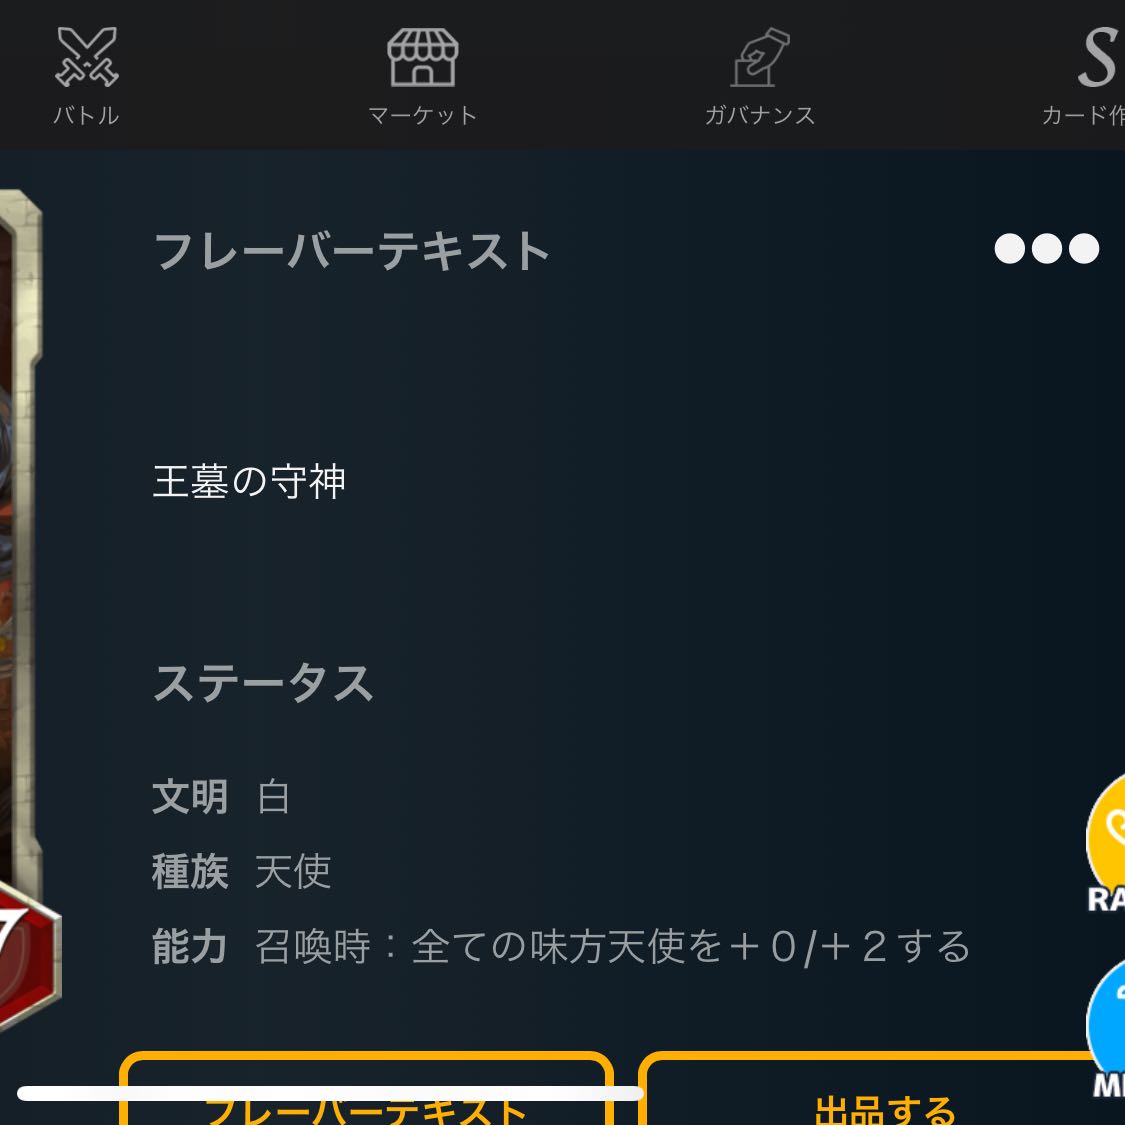The width and height of the screenshot is (1125, 1125).
Task: Click the white horizontal scroll bar
Action: click(330, 1093)
